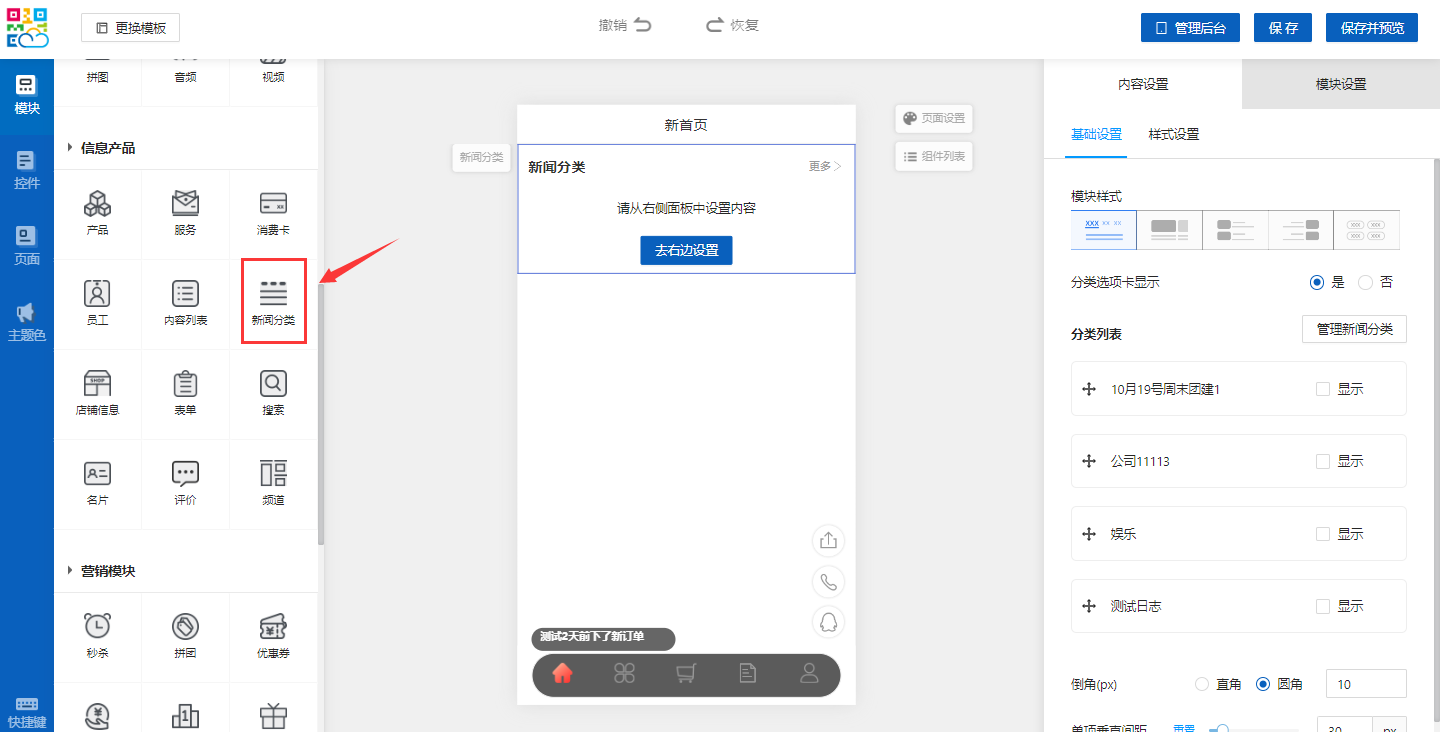Click home icon in preview bottom bar

pos(562,674)
